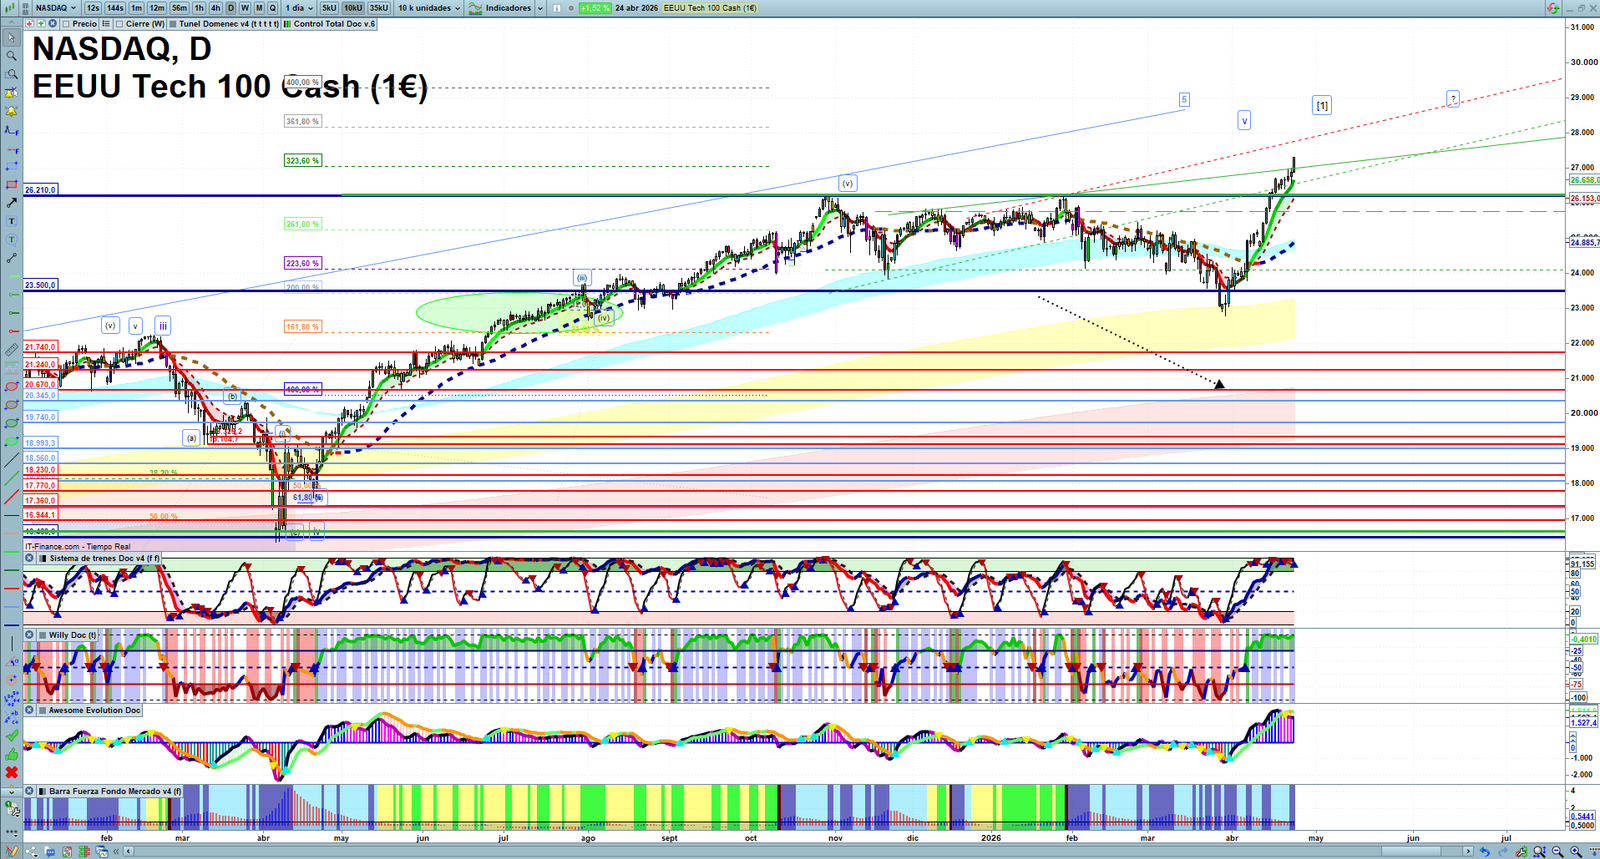Screen dimensions: 1600x859
Task: Click the undo arrow in bottom bar
Action: pos(1484,852)
